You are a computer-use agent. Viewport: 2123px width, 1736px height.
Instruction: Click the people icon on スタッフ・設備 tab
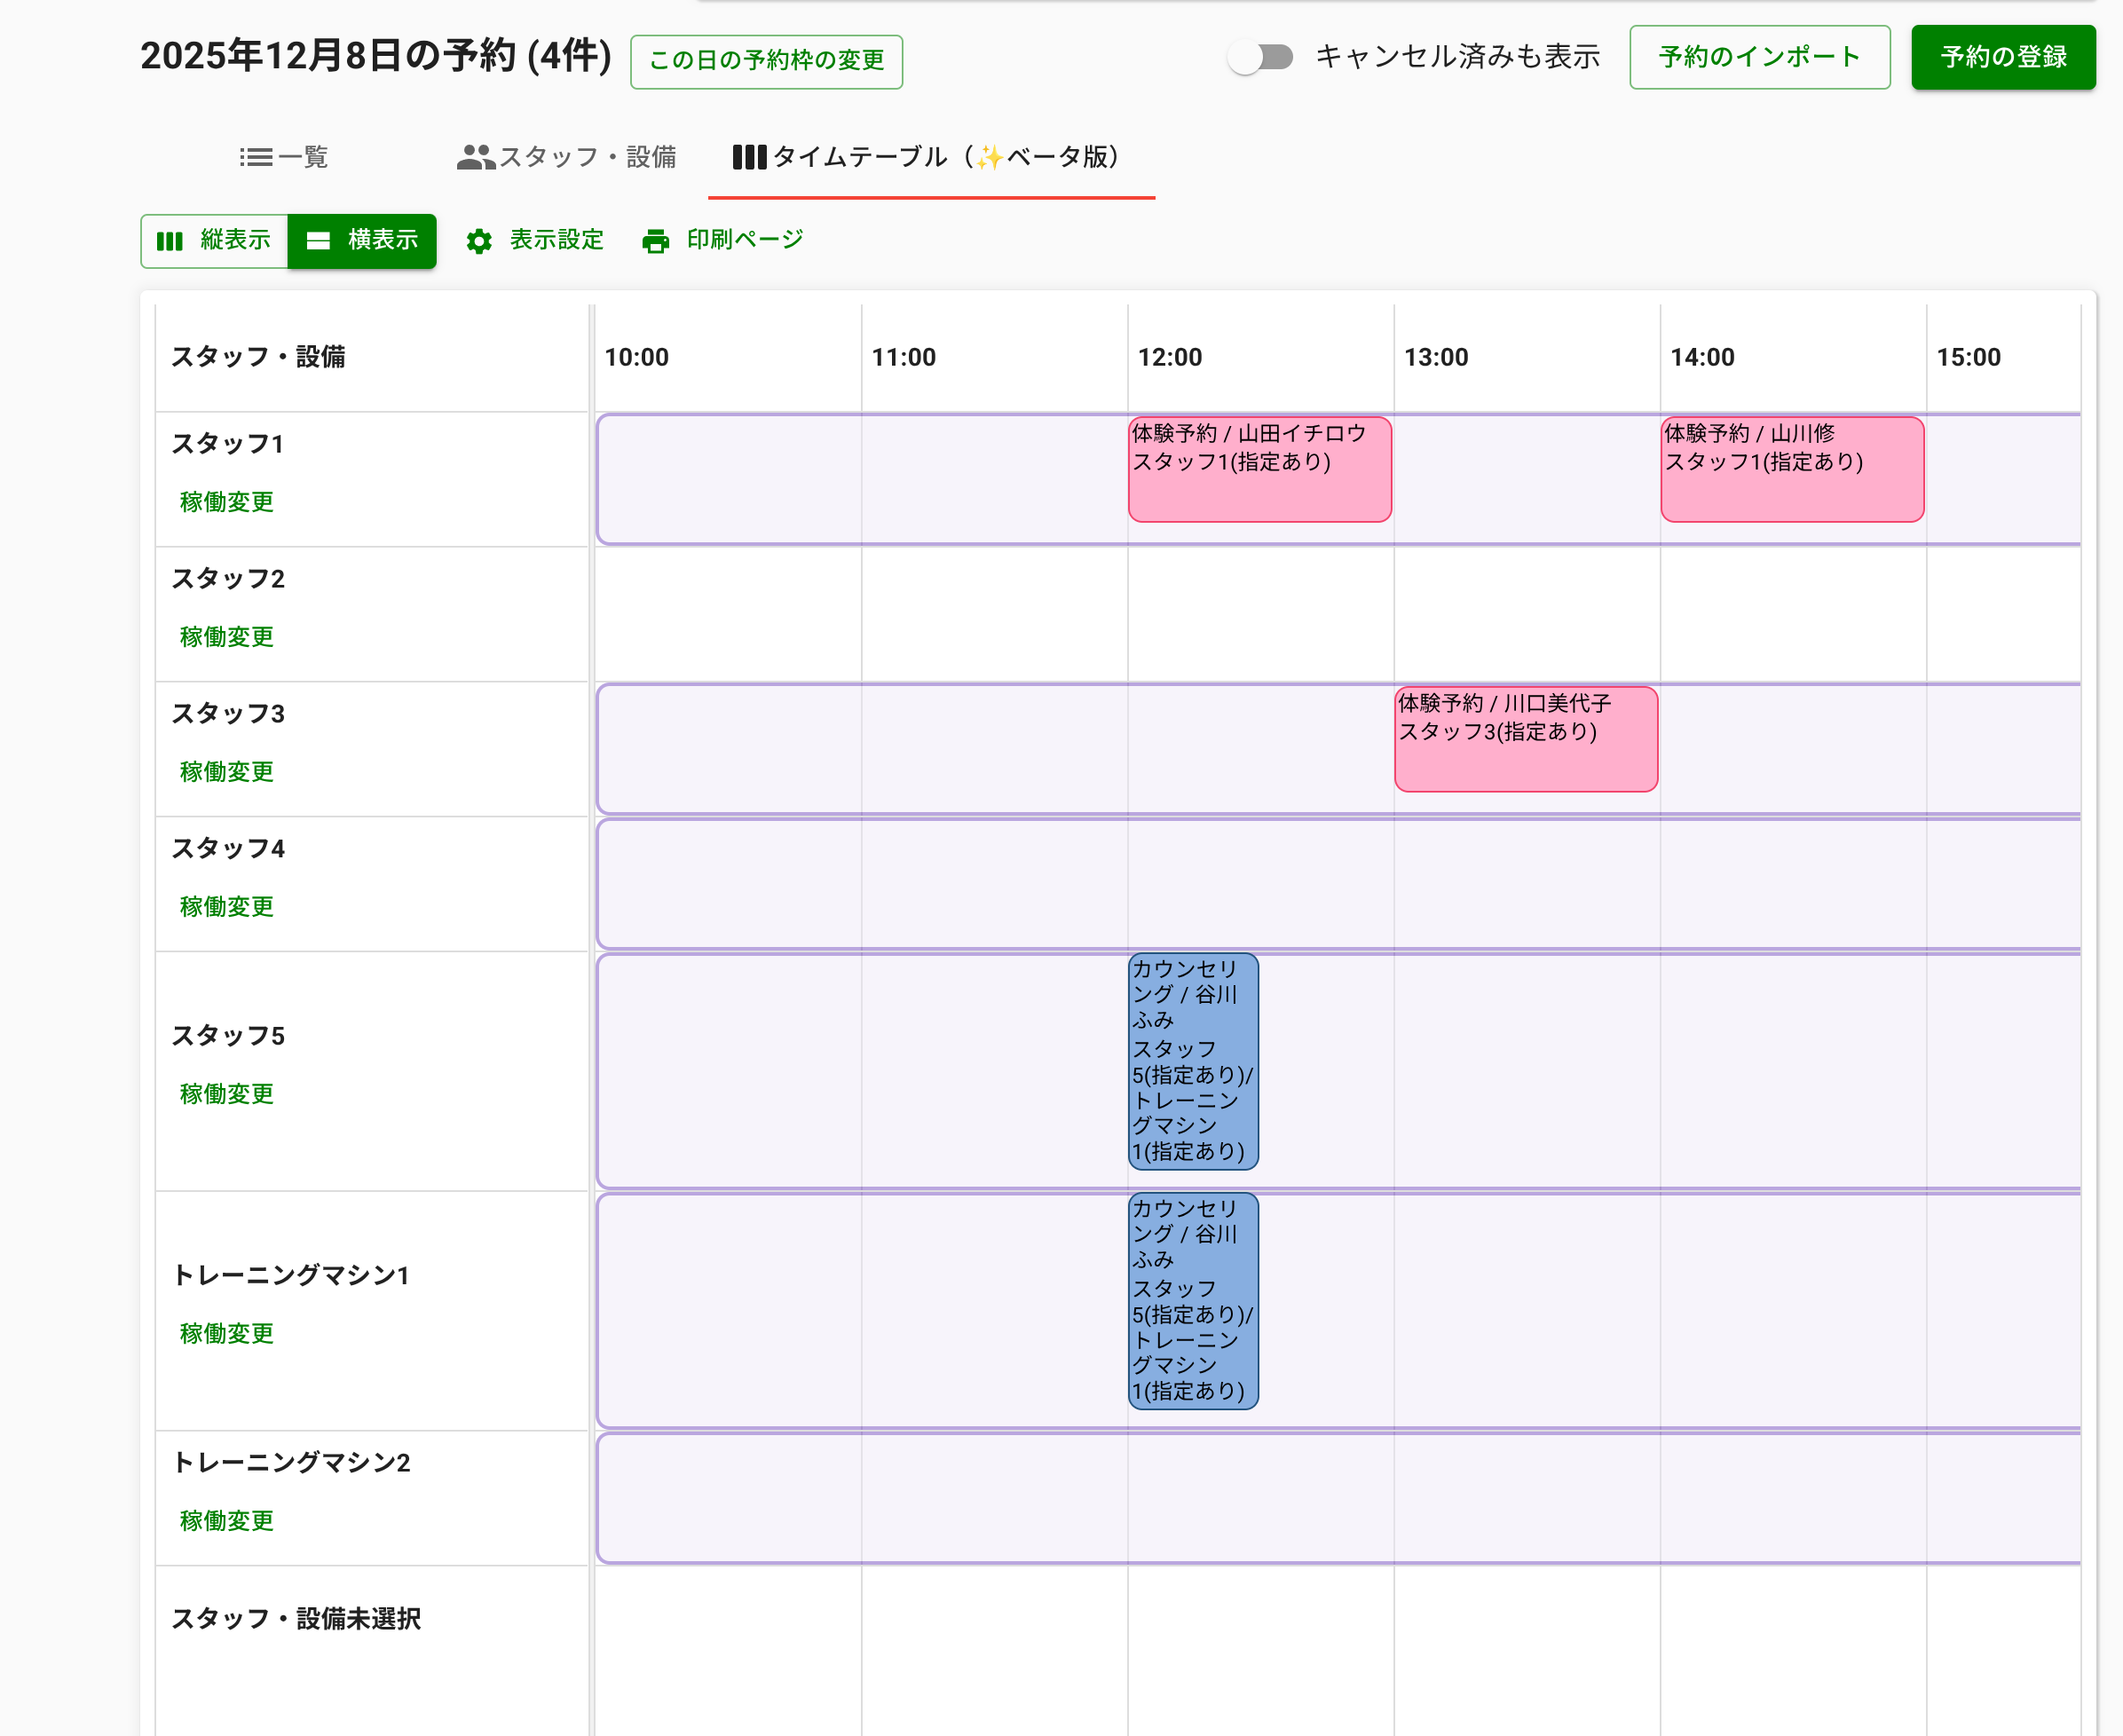coord(476,157)
